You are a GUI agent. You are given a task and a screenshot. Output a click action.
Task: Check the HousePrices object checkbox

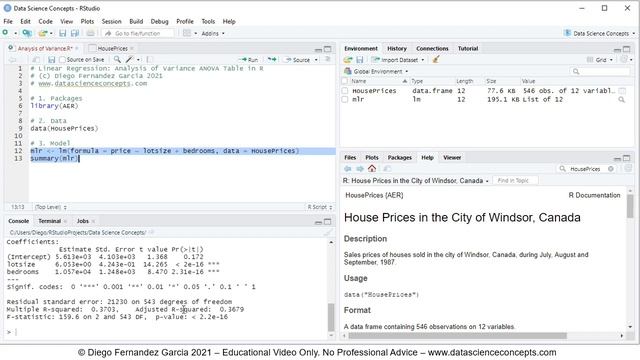click(345, 91)
